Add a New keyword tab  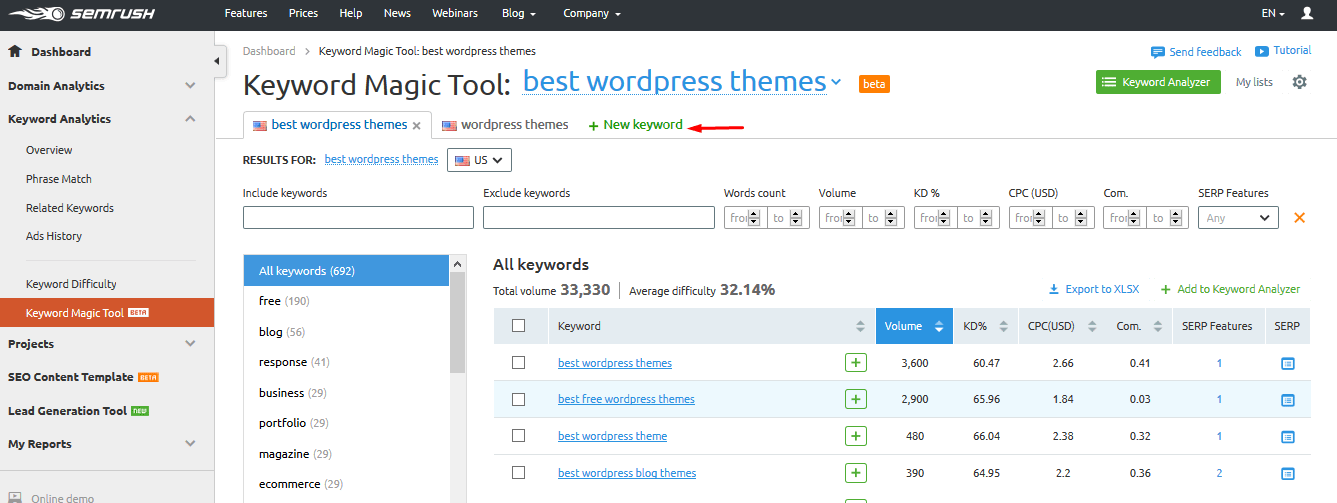tap(636, 125)
